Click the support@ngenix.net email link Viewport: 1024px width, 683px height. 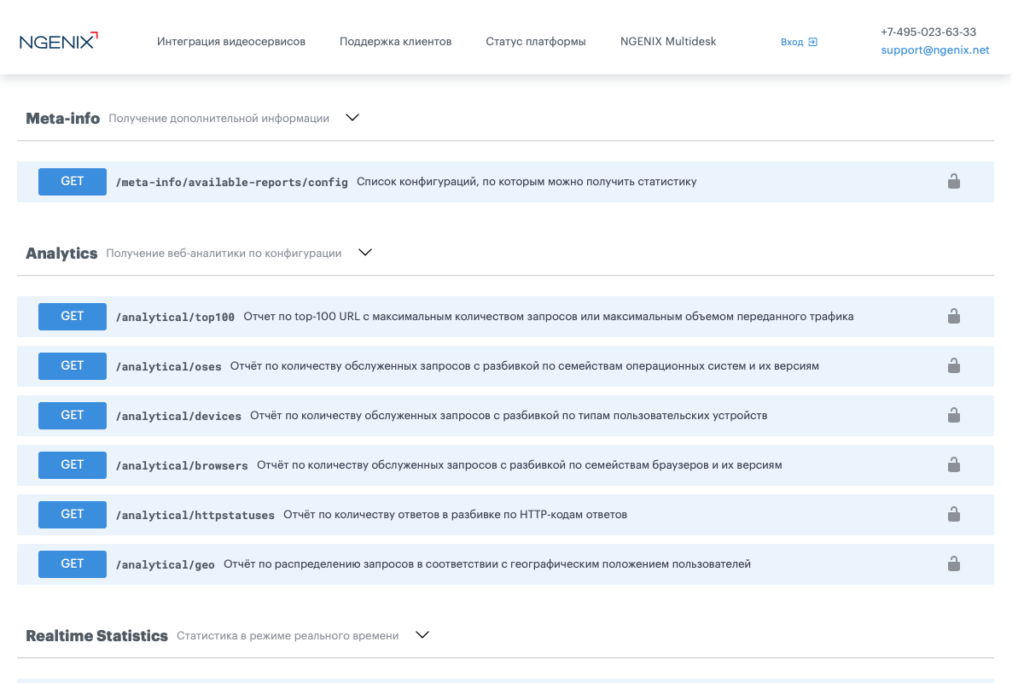(935, 50)
